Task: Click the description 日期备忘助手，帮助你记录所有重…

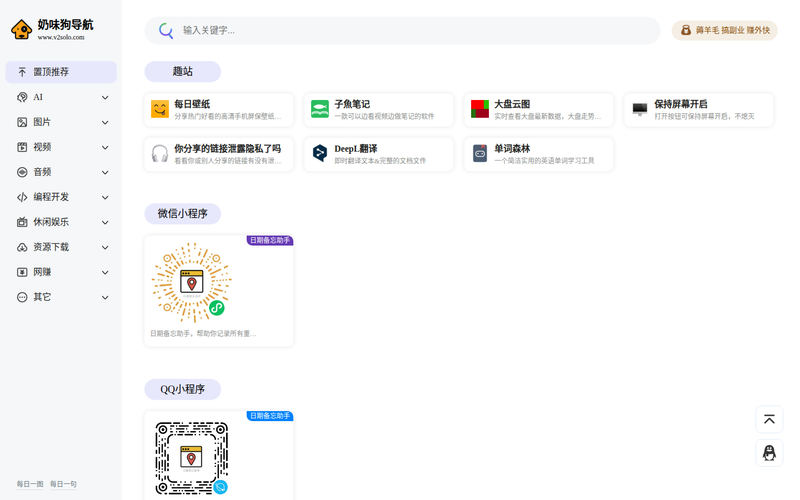Action: (x=203, y=334)
